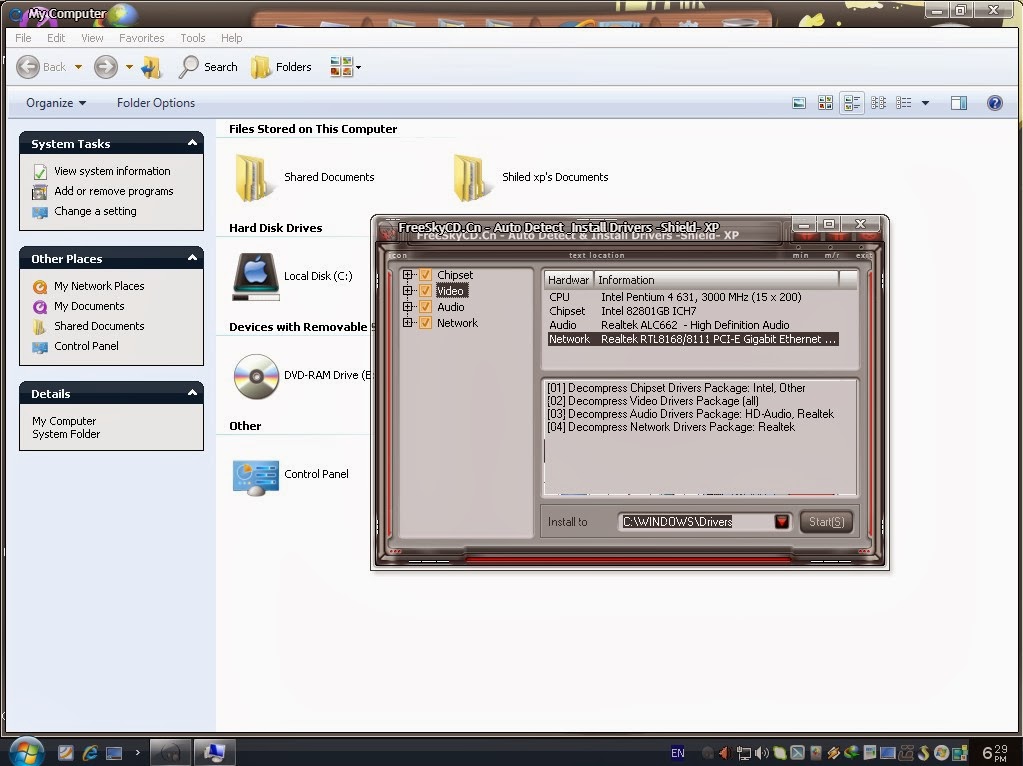This screenshot has width=1023, height=766.
Task: Open the view style dropdown arrow
Action: (x=925, y=103)
